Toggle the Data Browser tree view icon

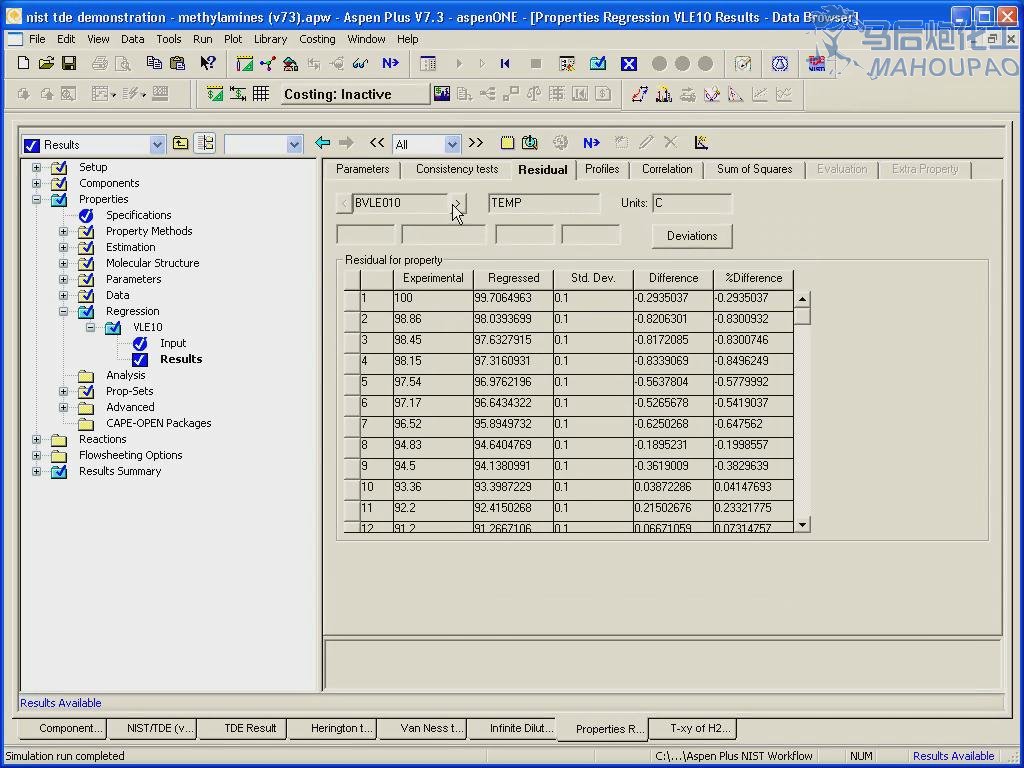tap(205, 143)
